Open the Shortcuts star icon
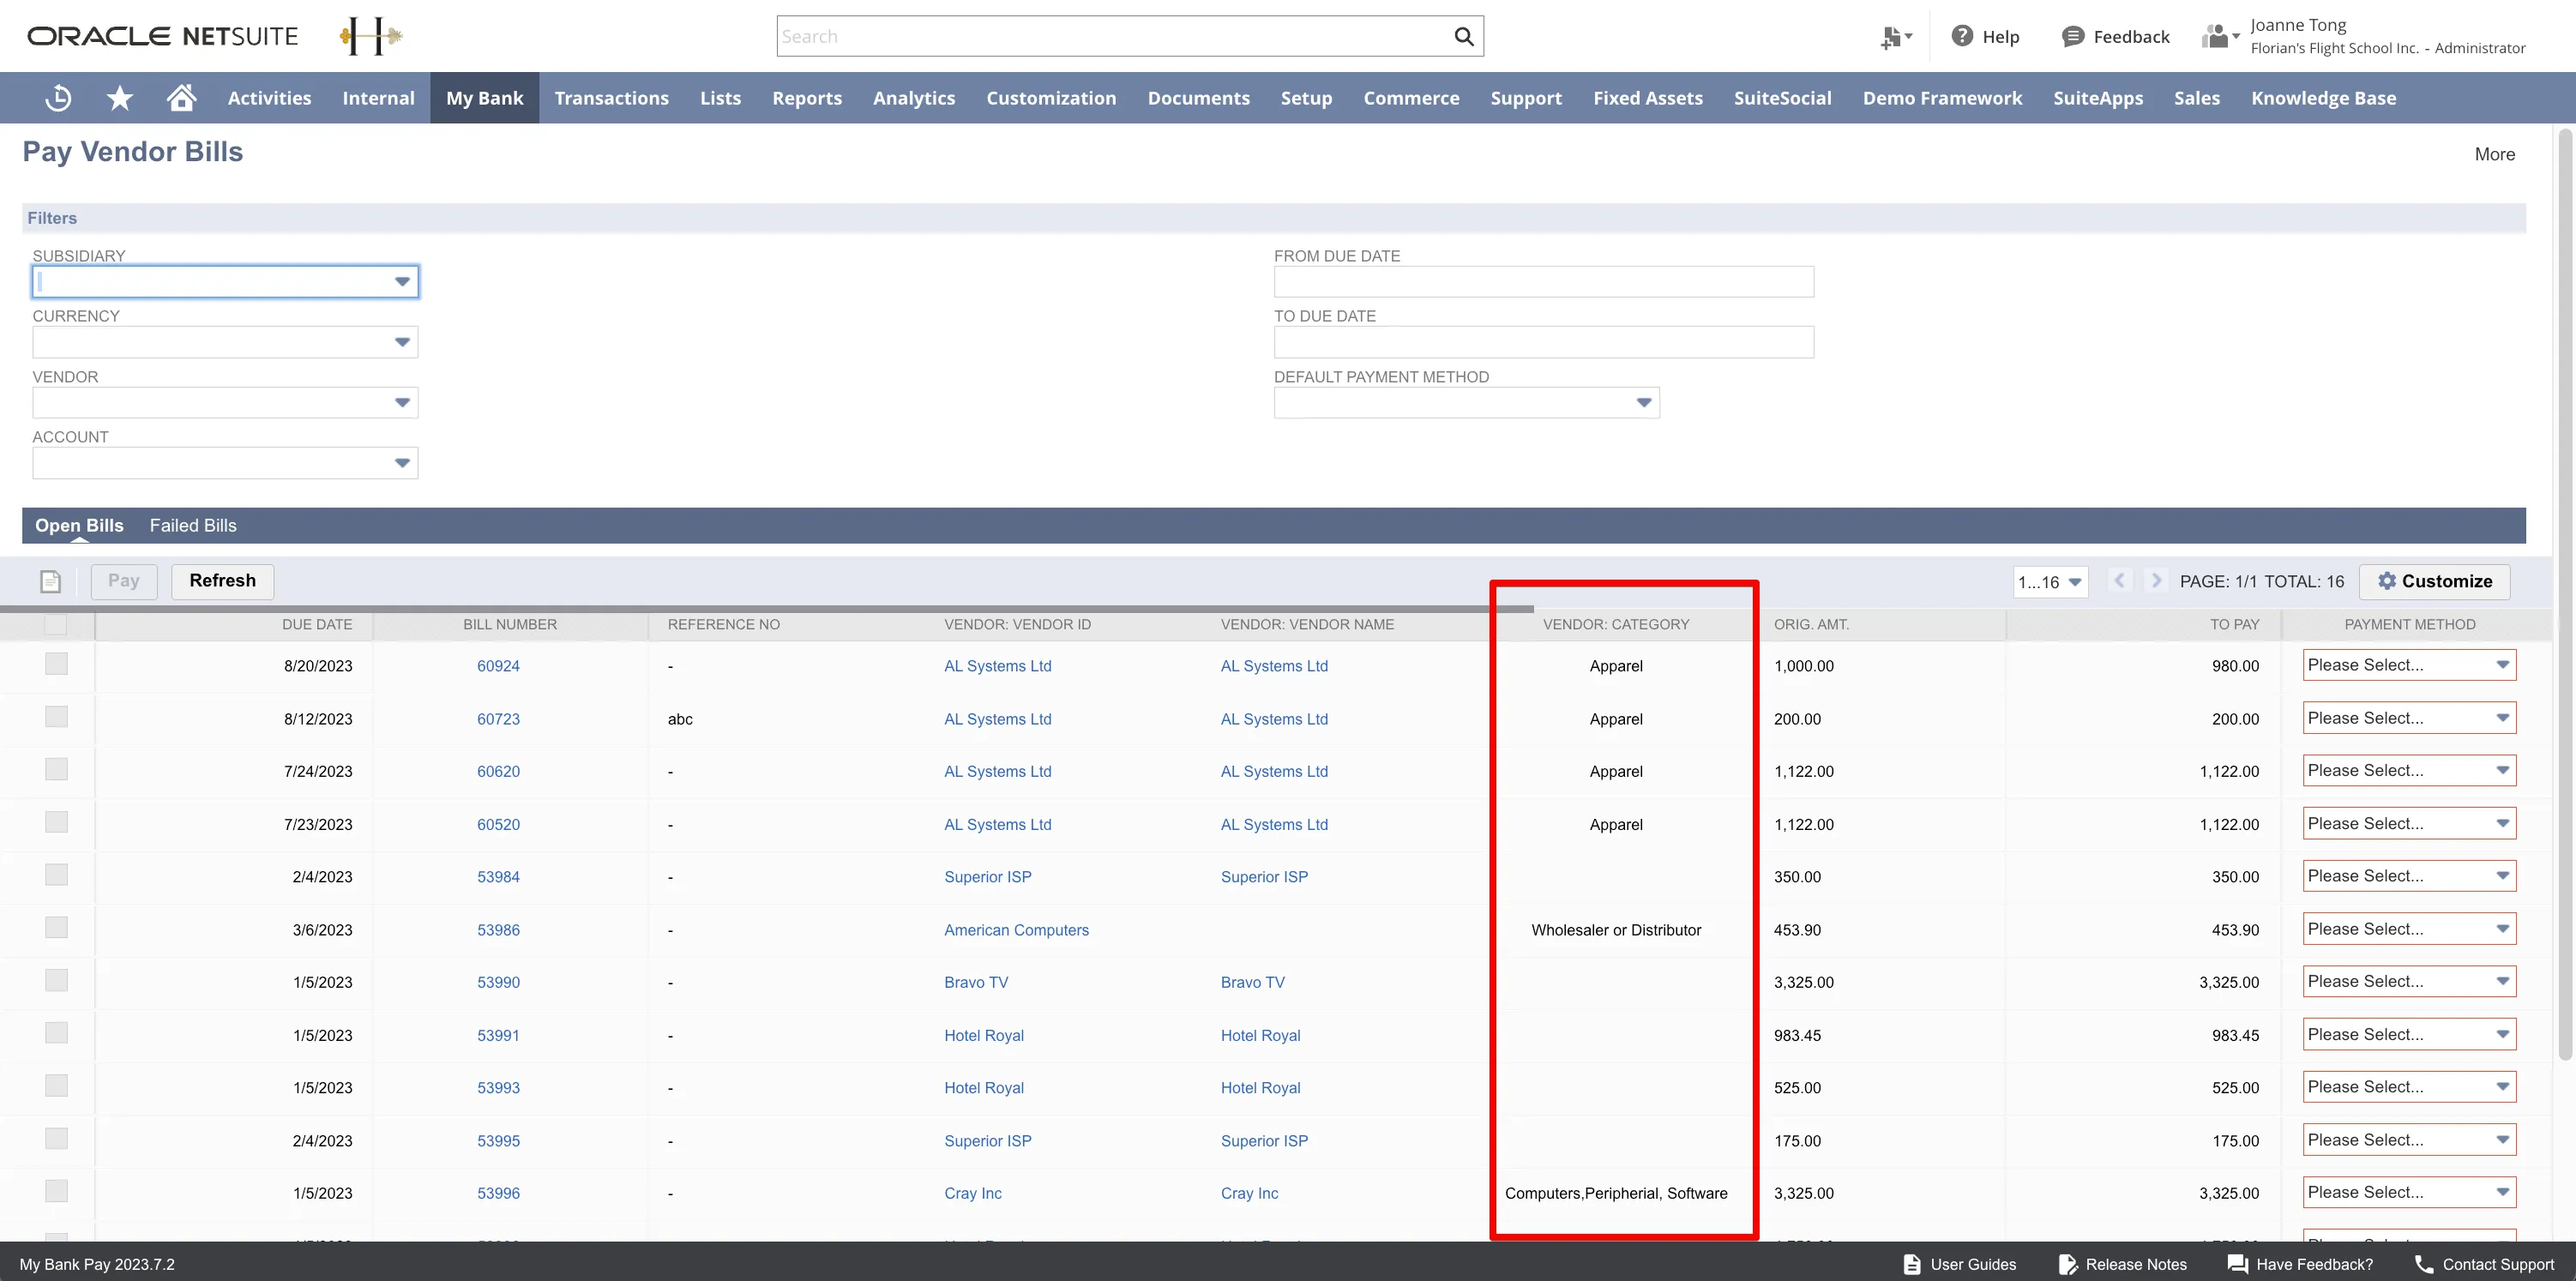The height and width of the screenshot is (1281, 2576). click(120, 98)
